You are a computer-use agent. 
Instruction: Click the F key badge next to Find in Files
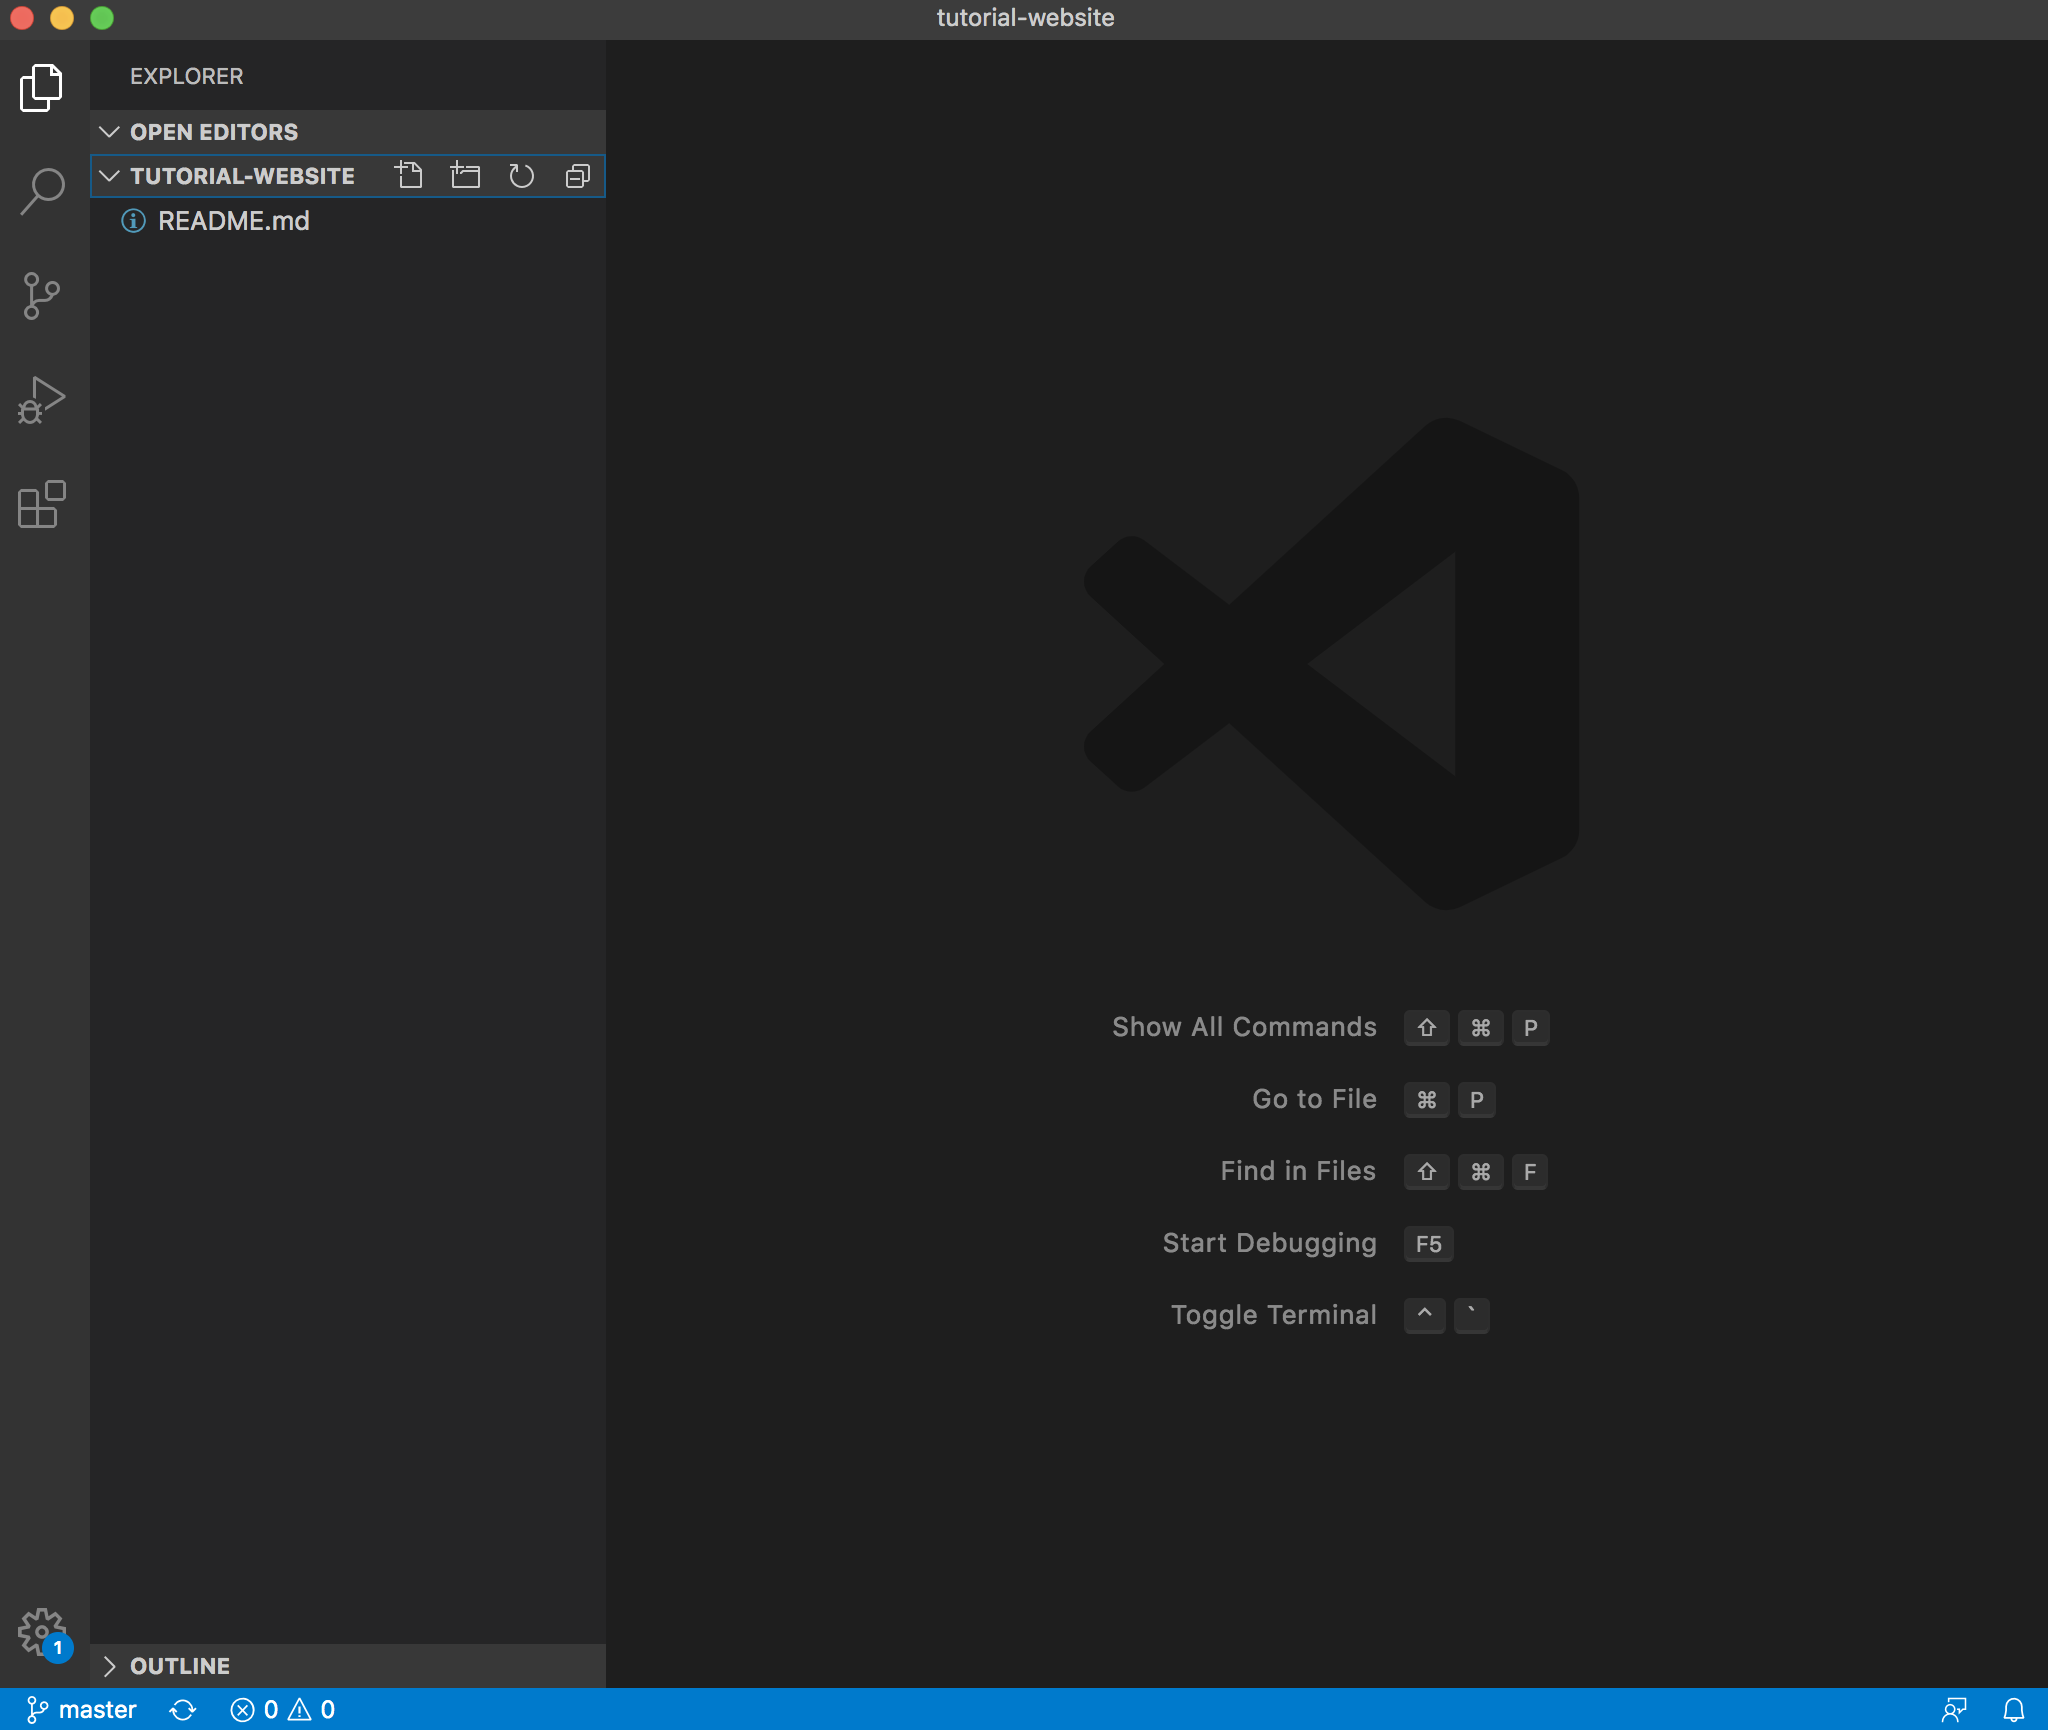(1530, 1172)
